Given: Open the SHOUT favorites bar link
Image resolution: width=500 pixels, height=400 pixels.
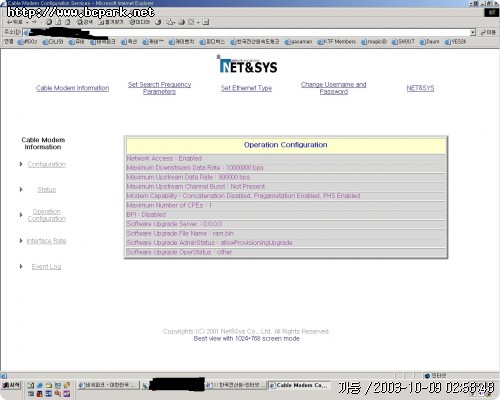Looking at the screenshot, I should coord(403,42).
